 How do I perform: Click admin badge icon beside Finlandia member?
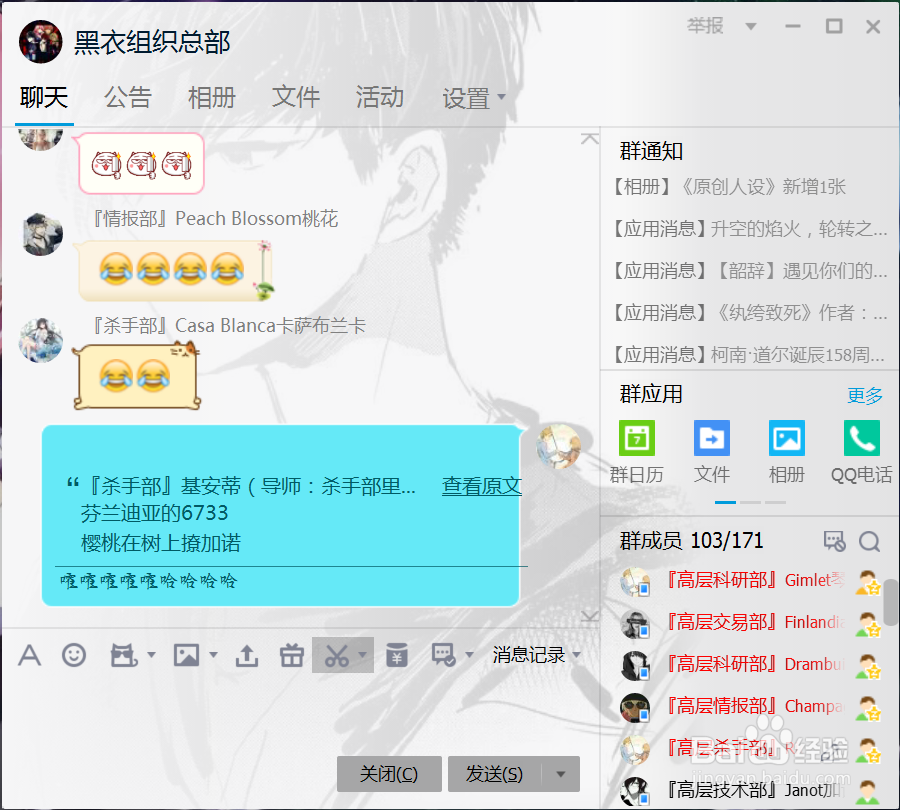pyautogui.click(x=867, y=623)
